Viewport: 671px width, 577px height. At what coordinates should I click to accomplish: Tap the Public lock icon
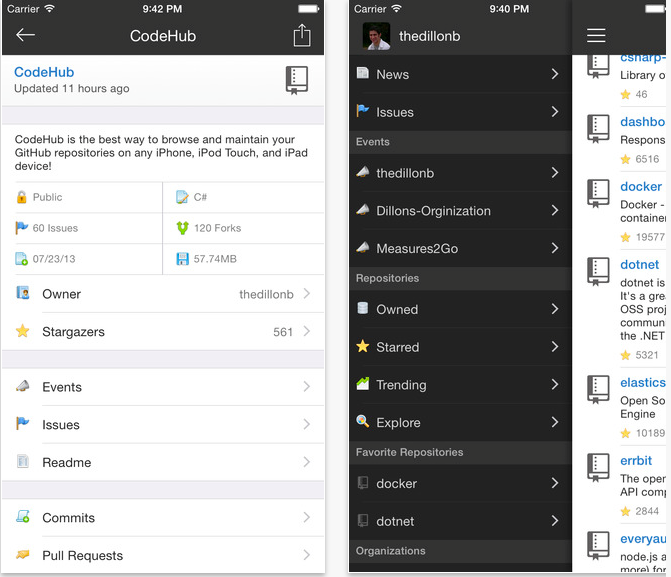[21, 197]
